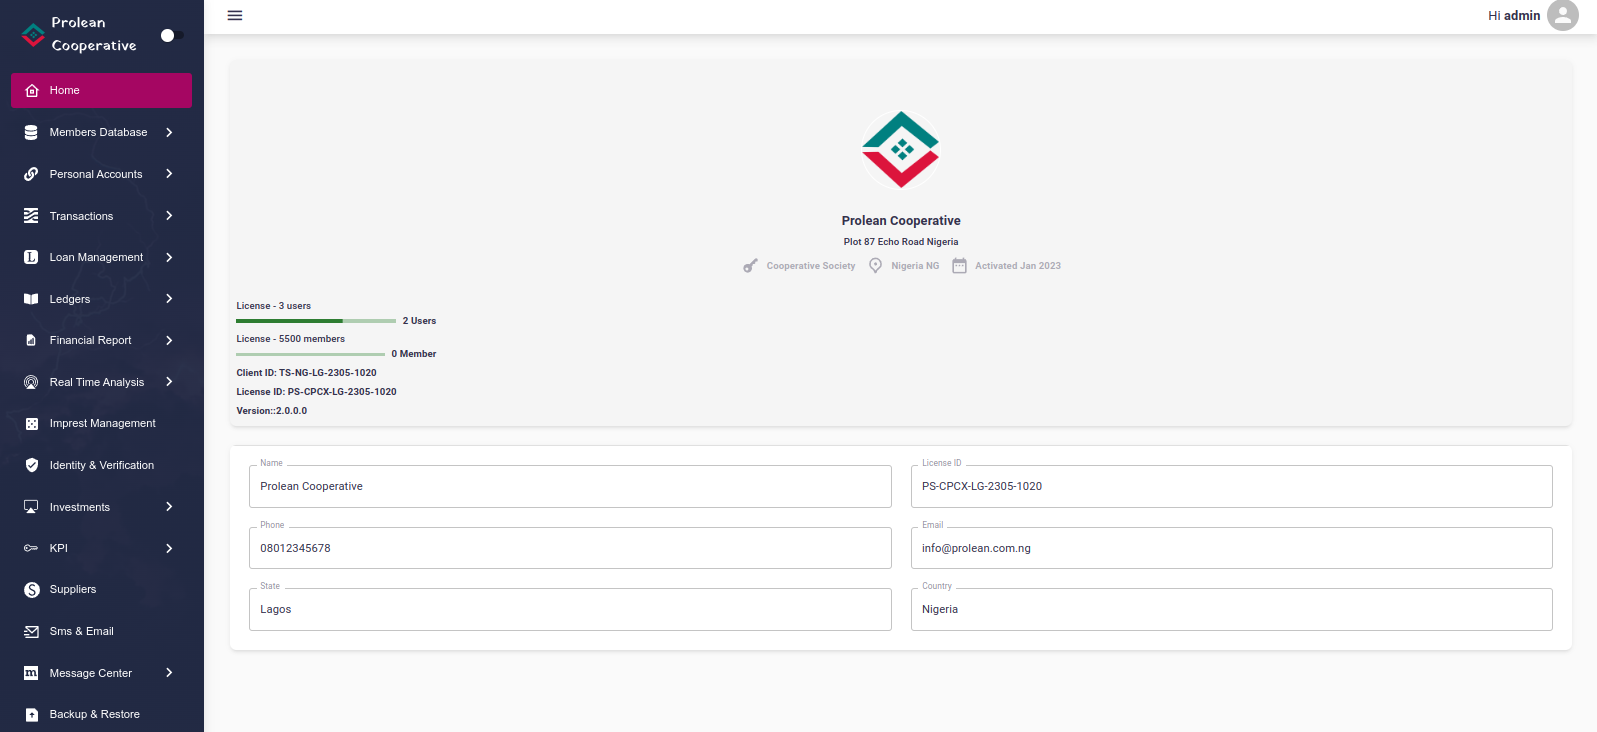1597x732 pixels.
Task: Expand Loan Management chevron
Action: [x=169, y=257]
